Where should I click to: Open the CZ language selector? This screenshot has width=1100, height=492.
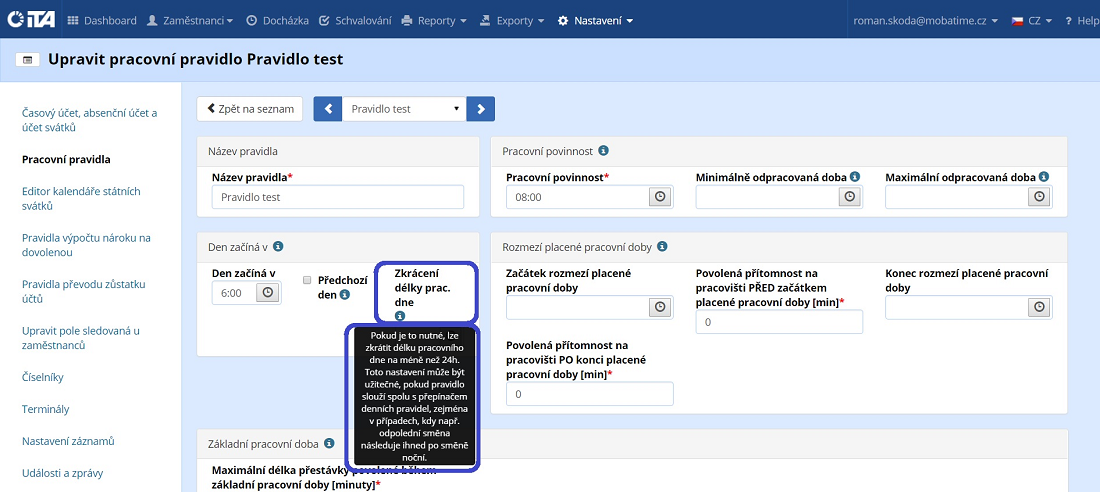pyautogui.click(x=1029, y=20)
